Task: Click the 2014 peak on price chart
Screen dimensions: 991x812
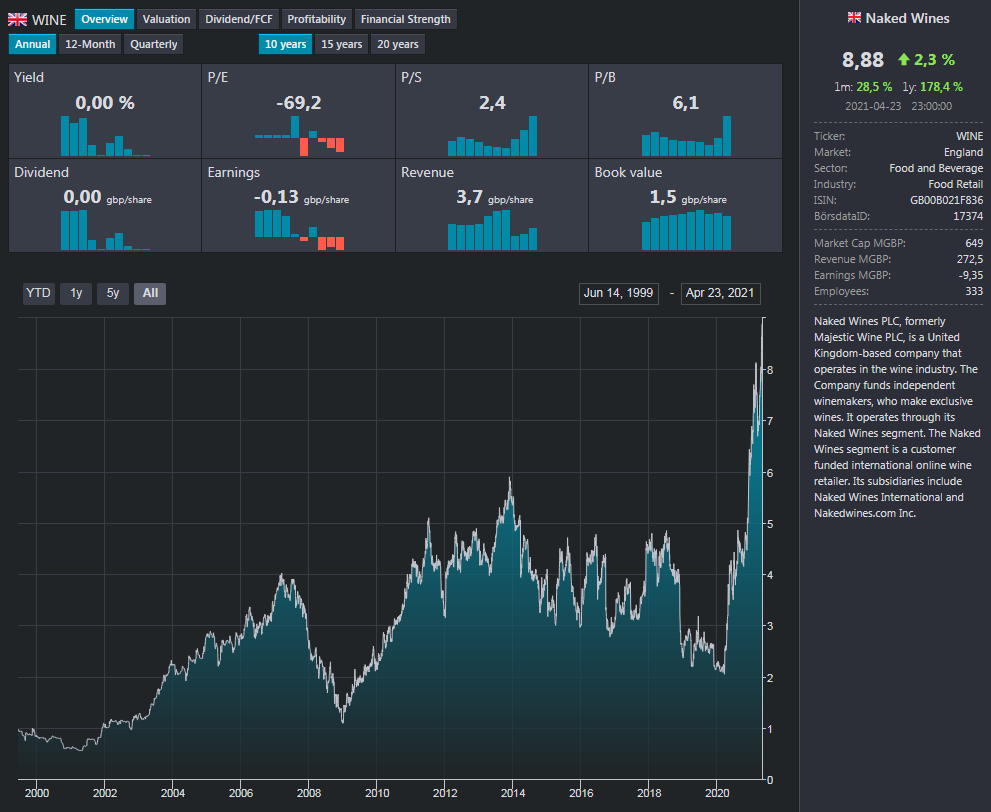Action: [509, 478]
